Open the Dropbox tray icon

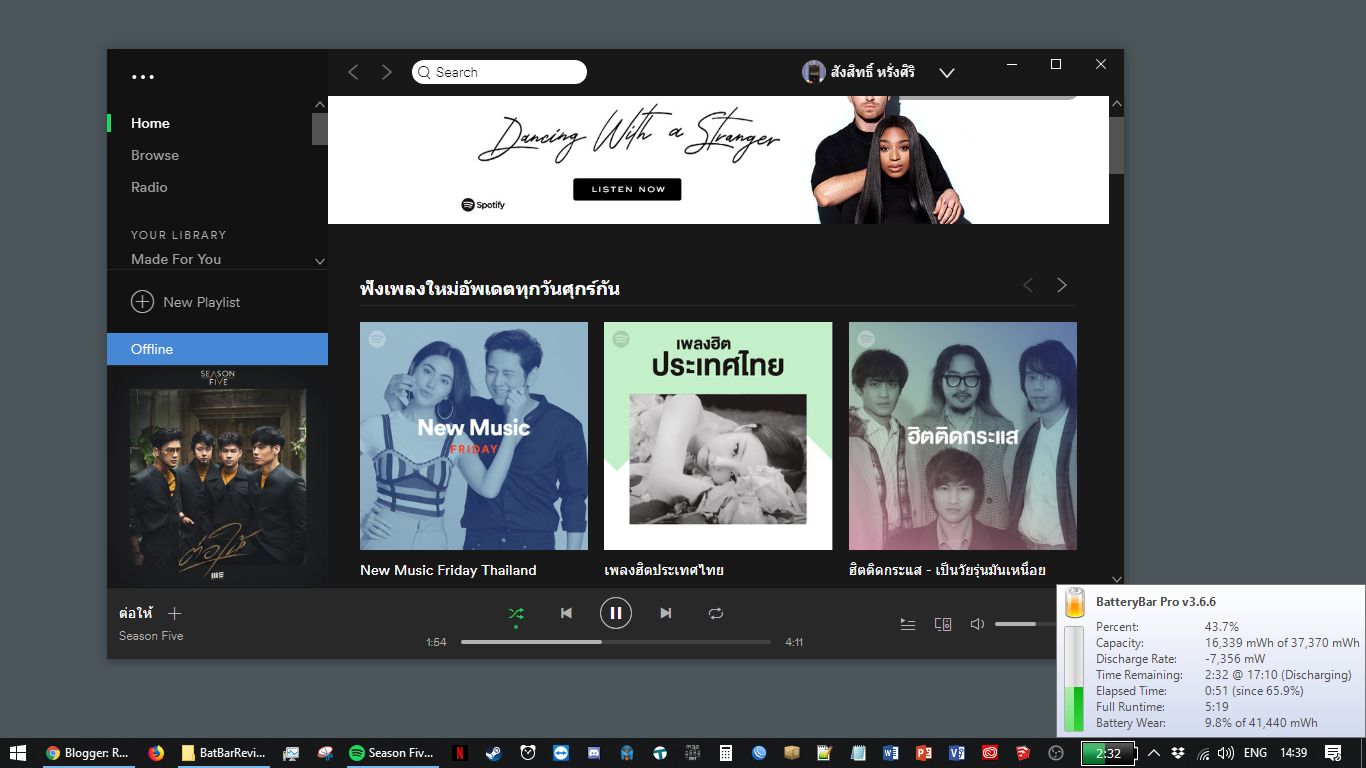(x=1178, y=753)
